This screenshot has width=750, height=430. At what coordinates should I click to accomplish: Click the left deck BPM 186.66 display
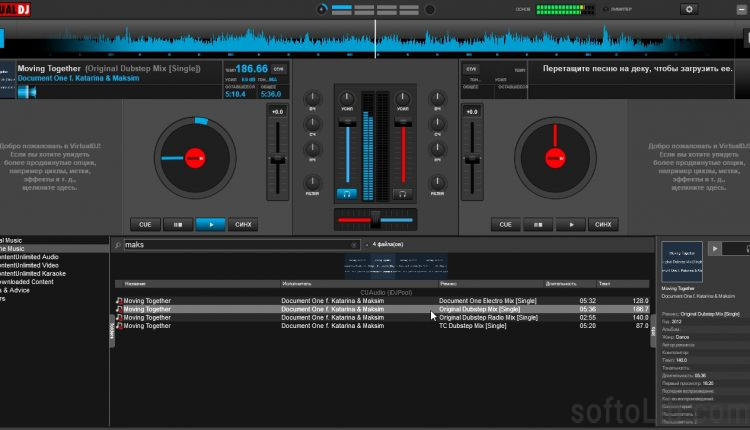[252, 69]
